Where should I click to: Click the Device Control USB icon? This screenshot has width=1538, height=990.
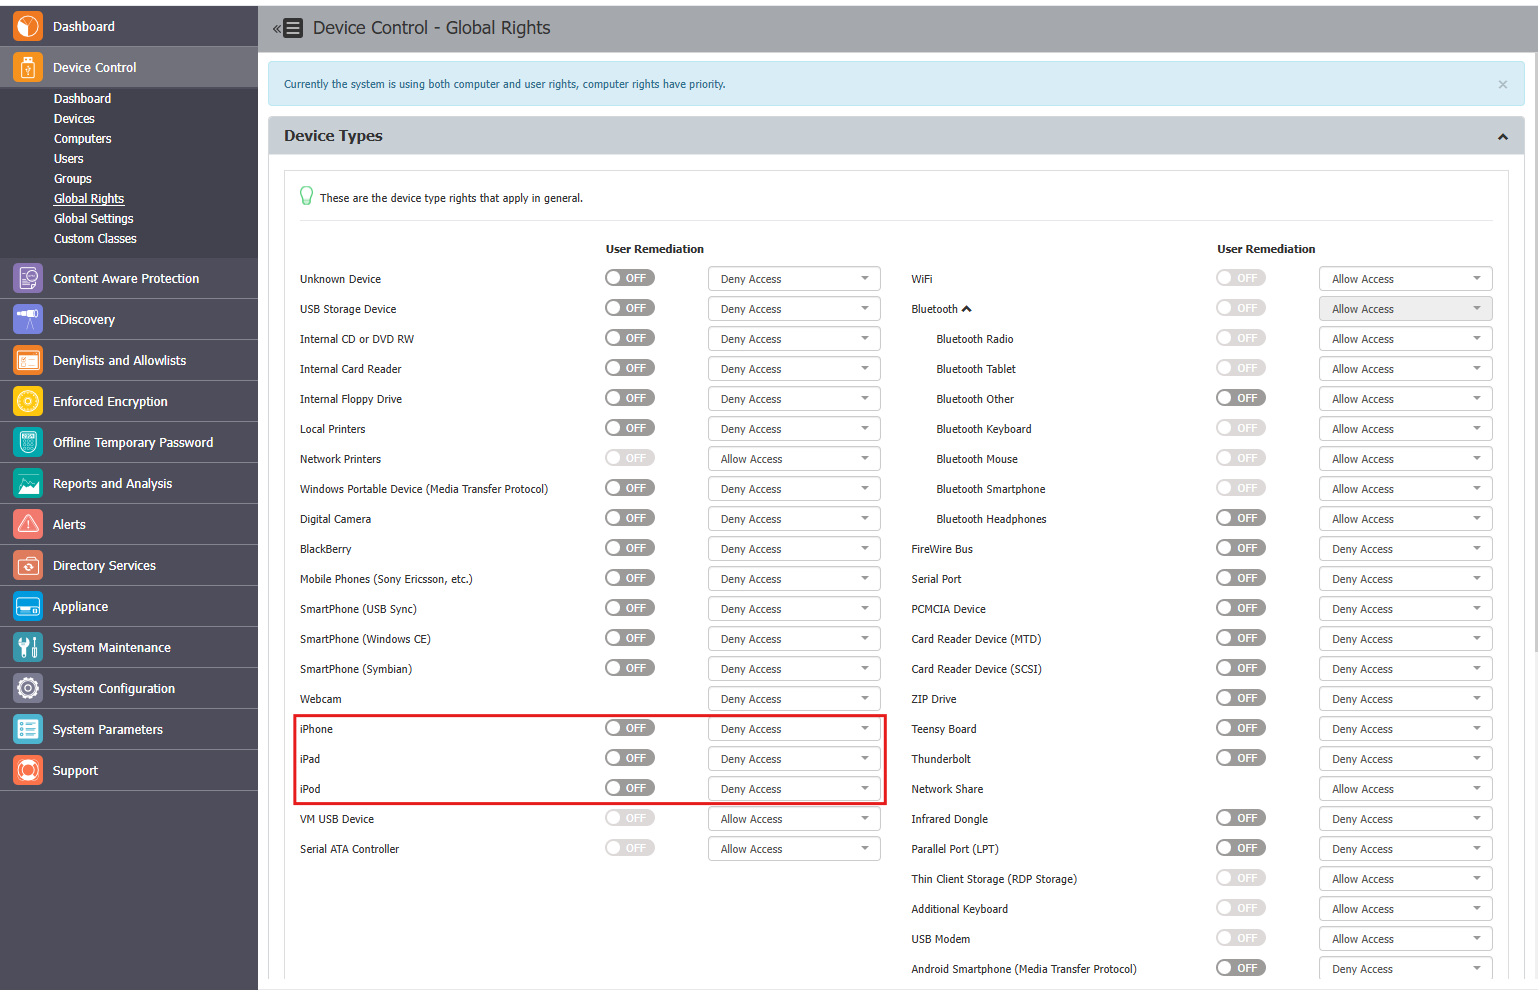coord(28,67)
